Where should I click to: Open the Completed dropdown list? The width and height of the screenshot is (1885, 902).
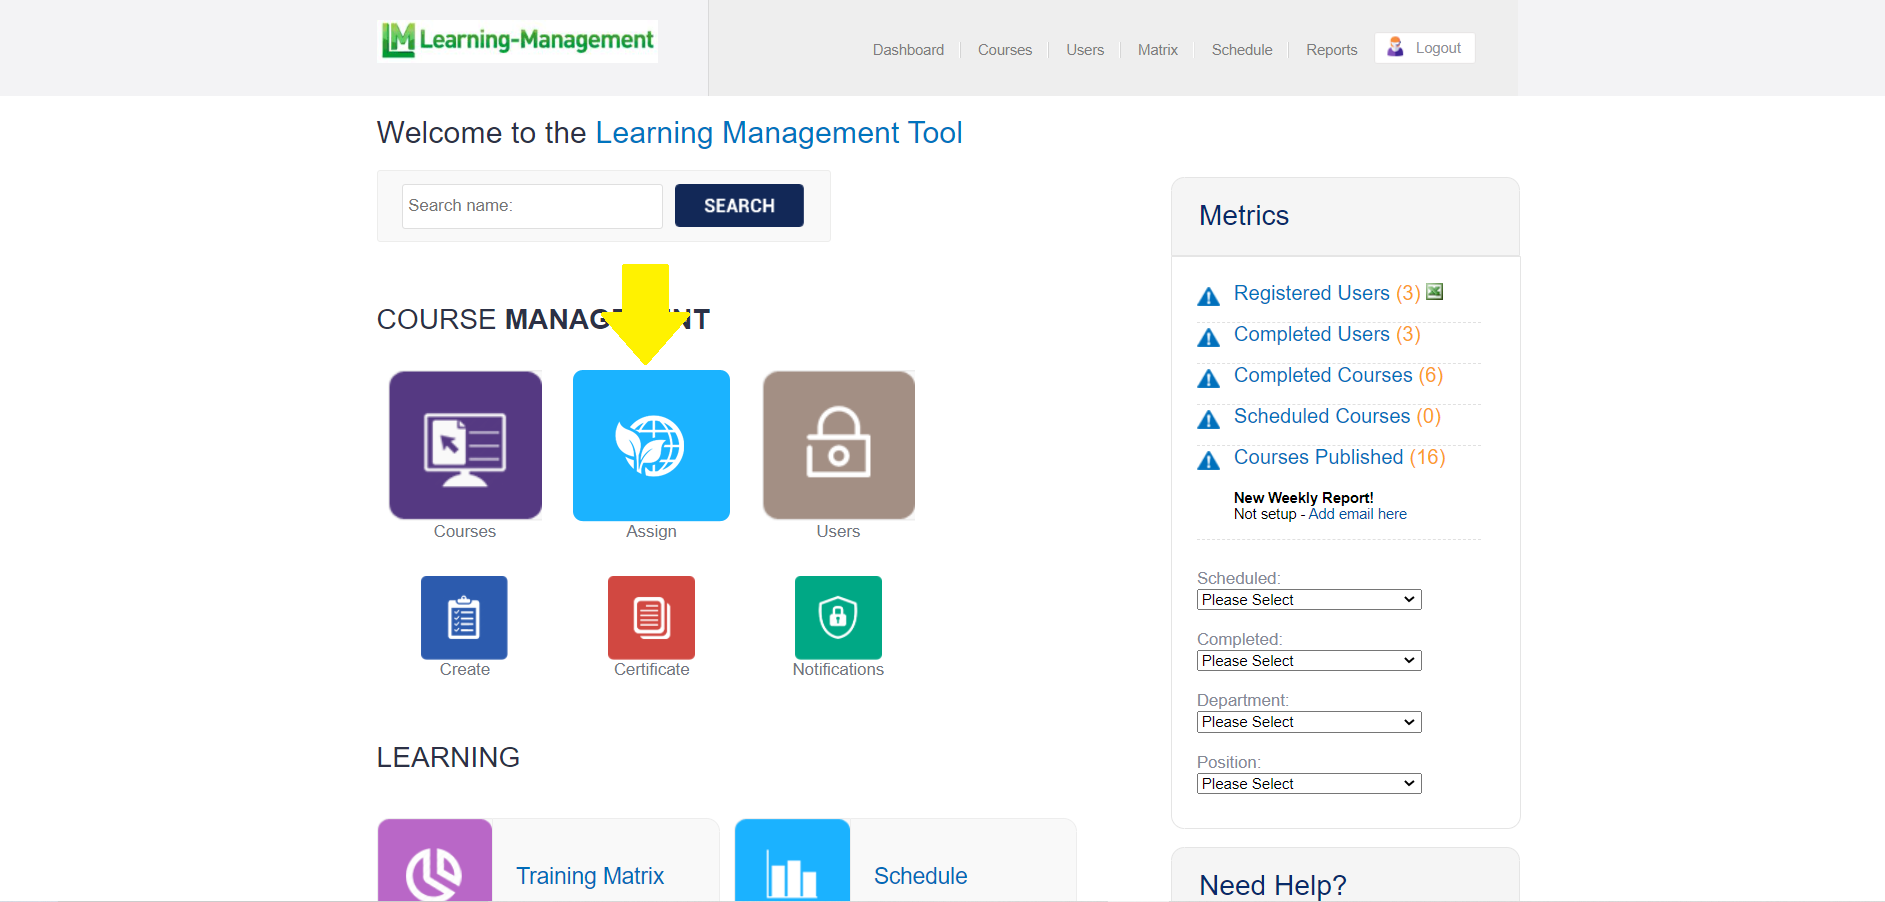(1308, 661)
